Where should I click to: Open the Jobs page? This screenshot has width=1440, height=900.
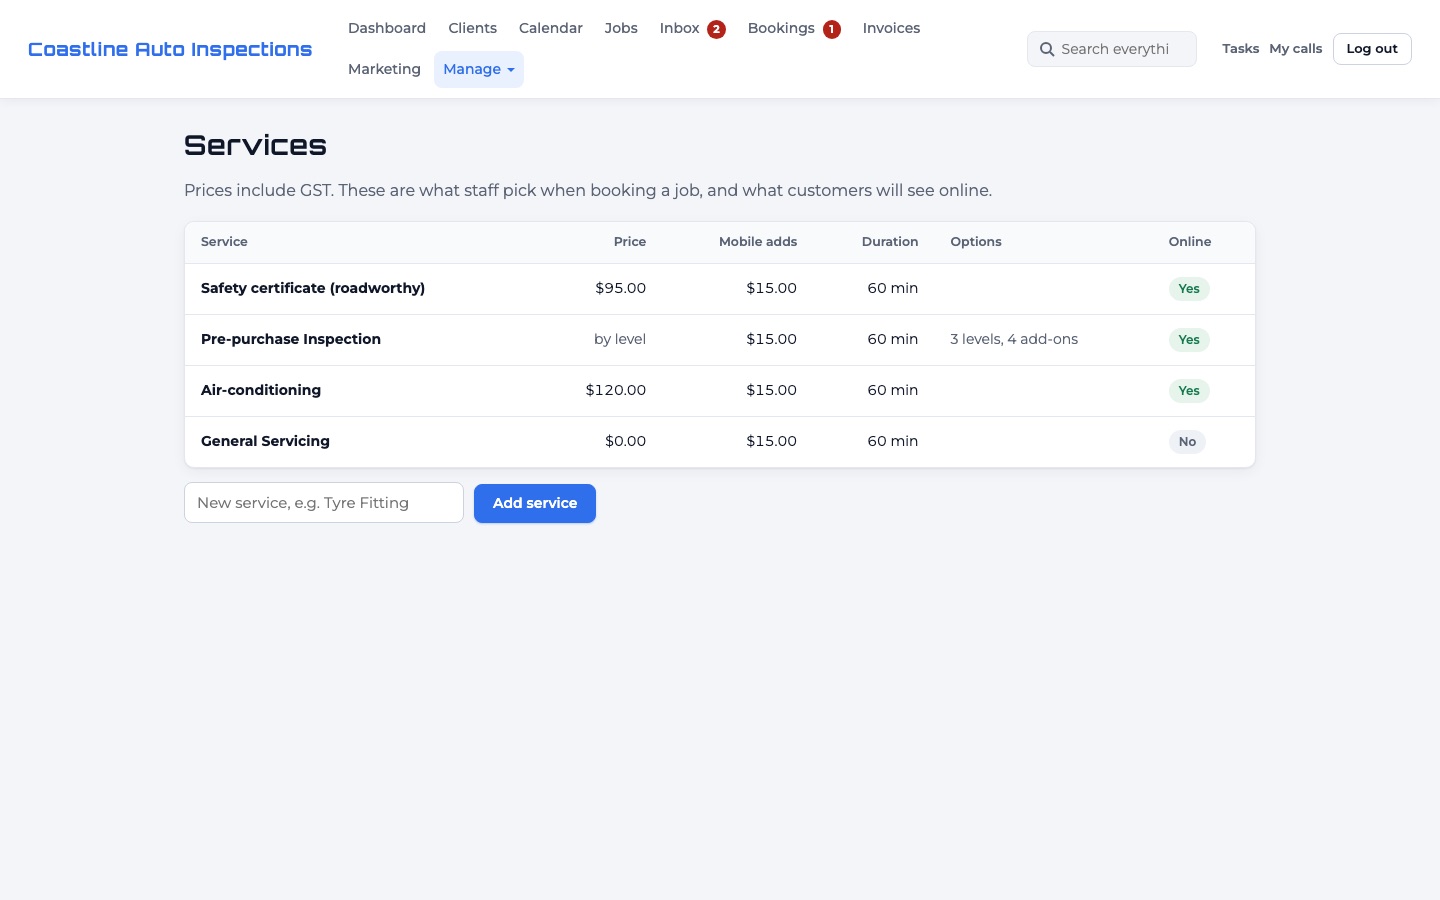click(x=621, y=28)
